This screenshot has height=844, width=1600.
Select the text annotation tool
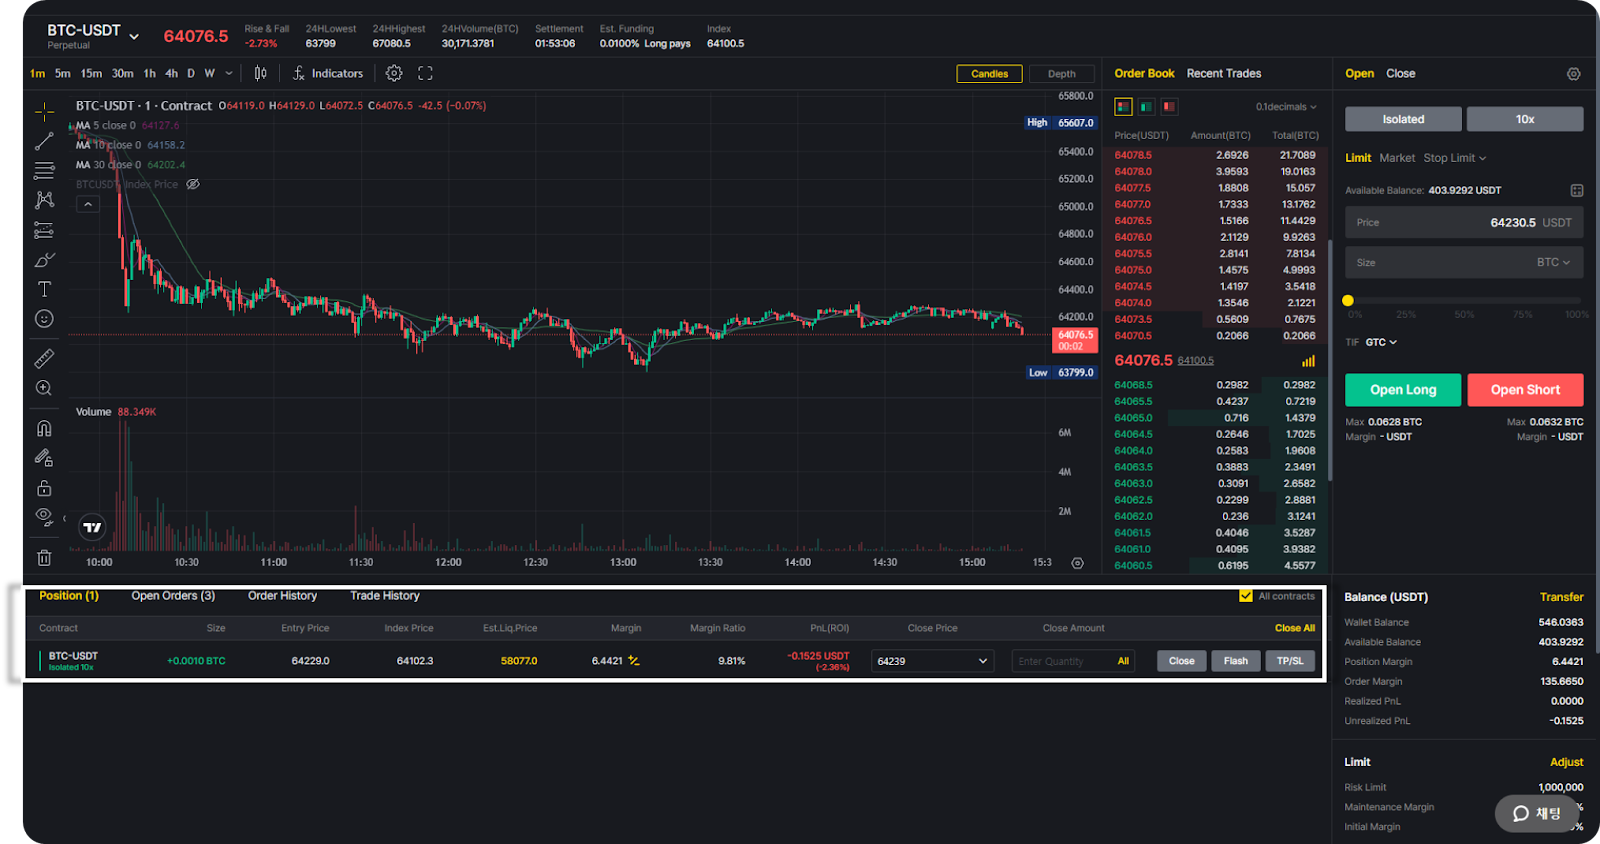click(x=44, y=289)
